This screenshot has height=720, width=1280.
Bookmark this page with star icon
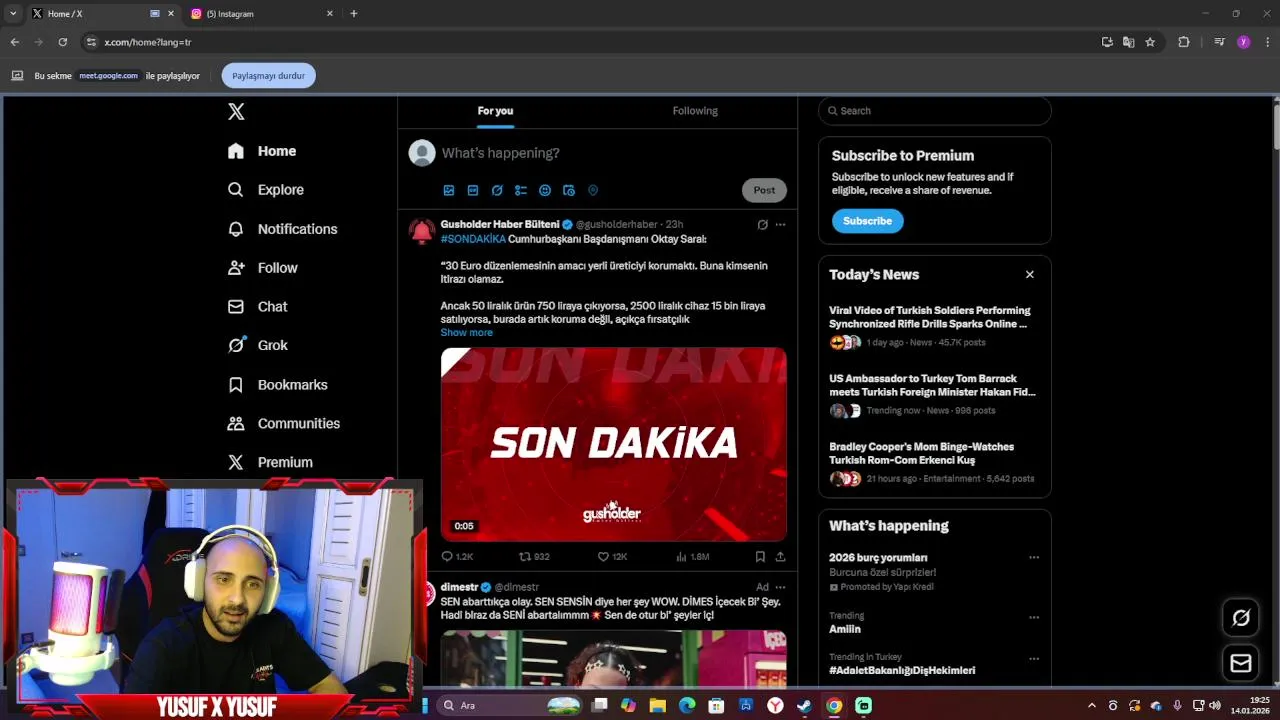coord(1150,42)
